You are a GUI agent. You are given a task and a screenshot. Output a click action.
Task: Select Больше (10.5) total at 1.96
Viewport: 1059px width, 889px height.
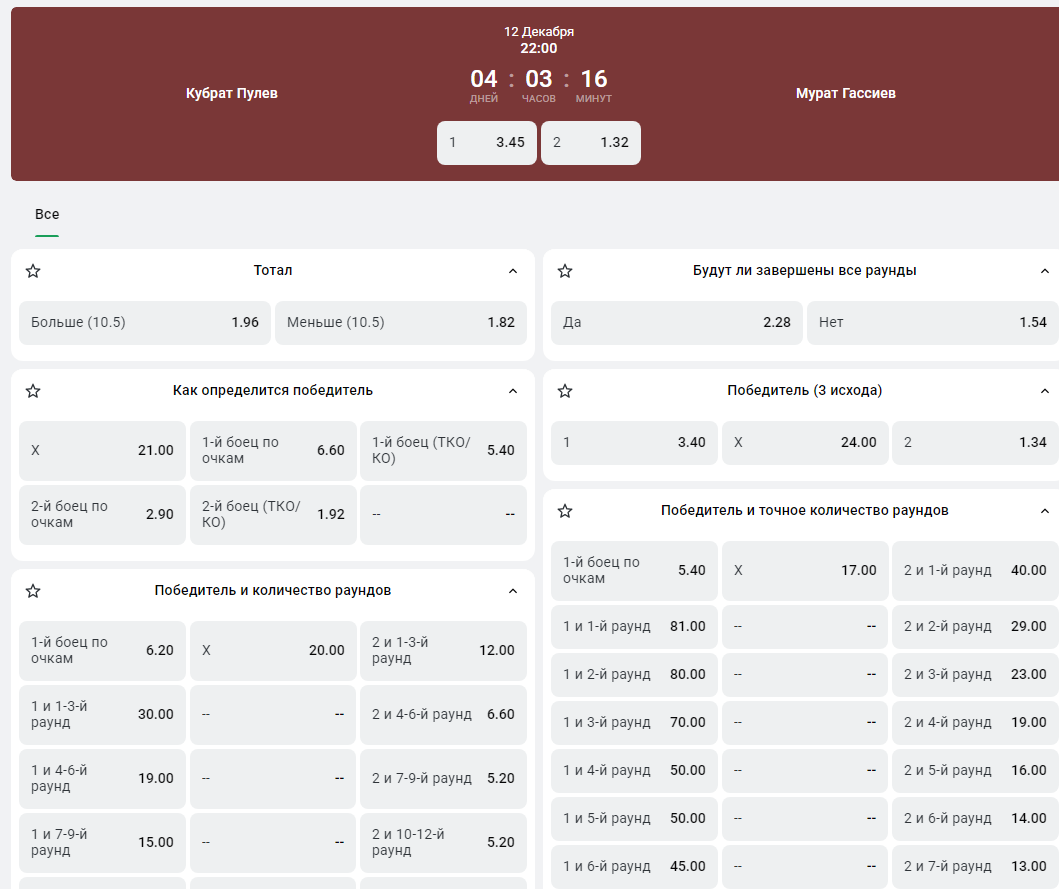145,323
